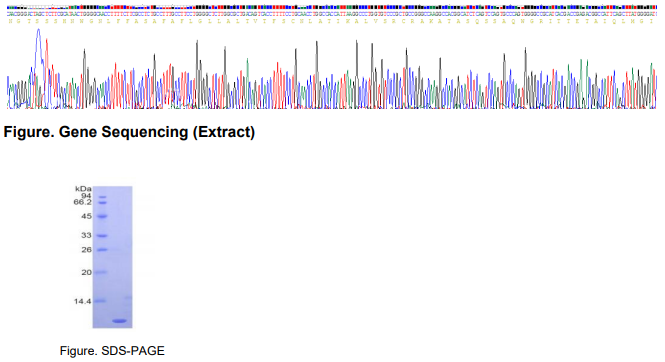Click the 33 kDa marker label

87,235
